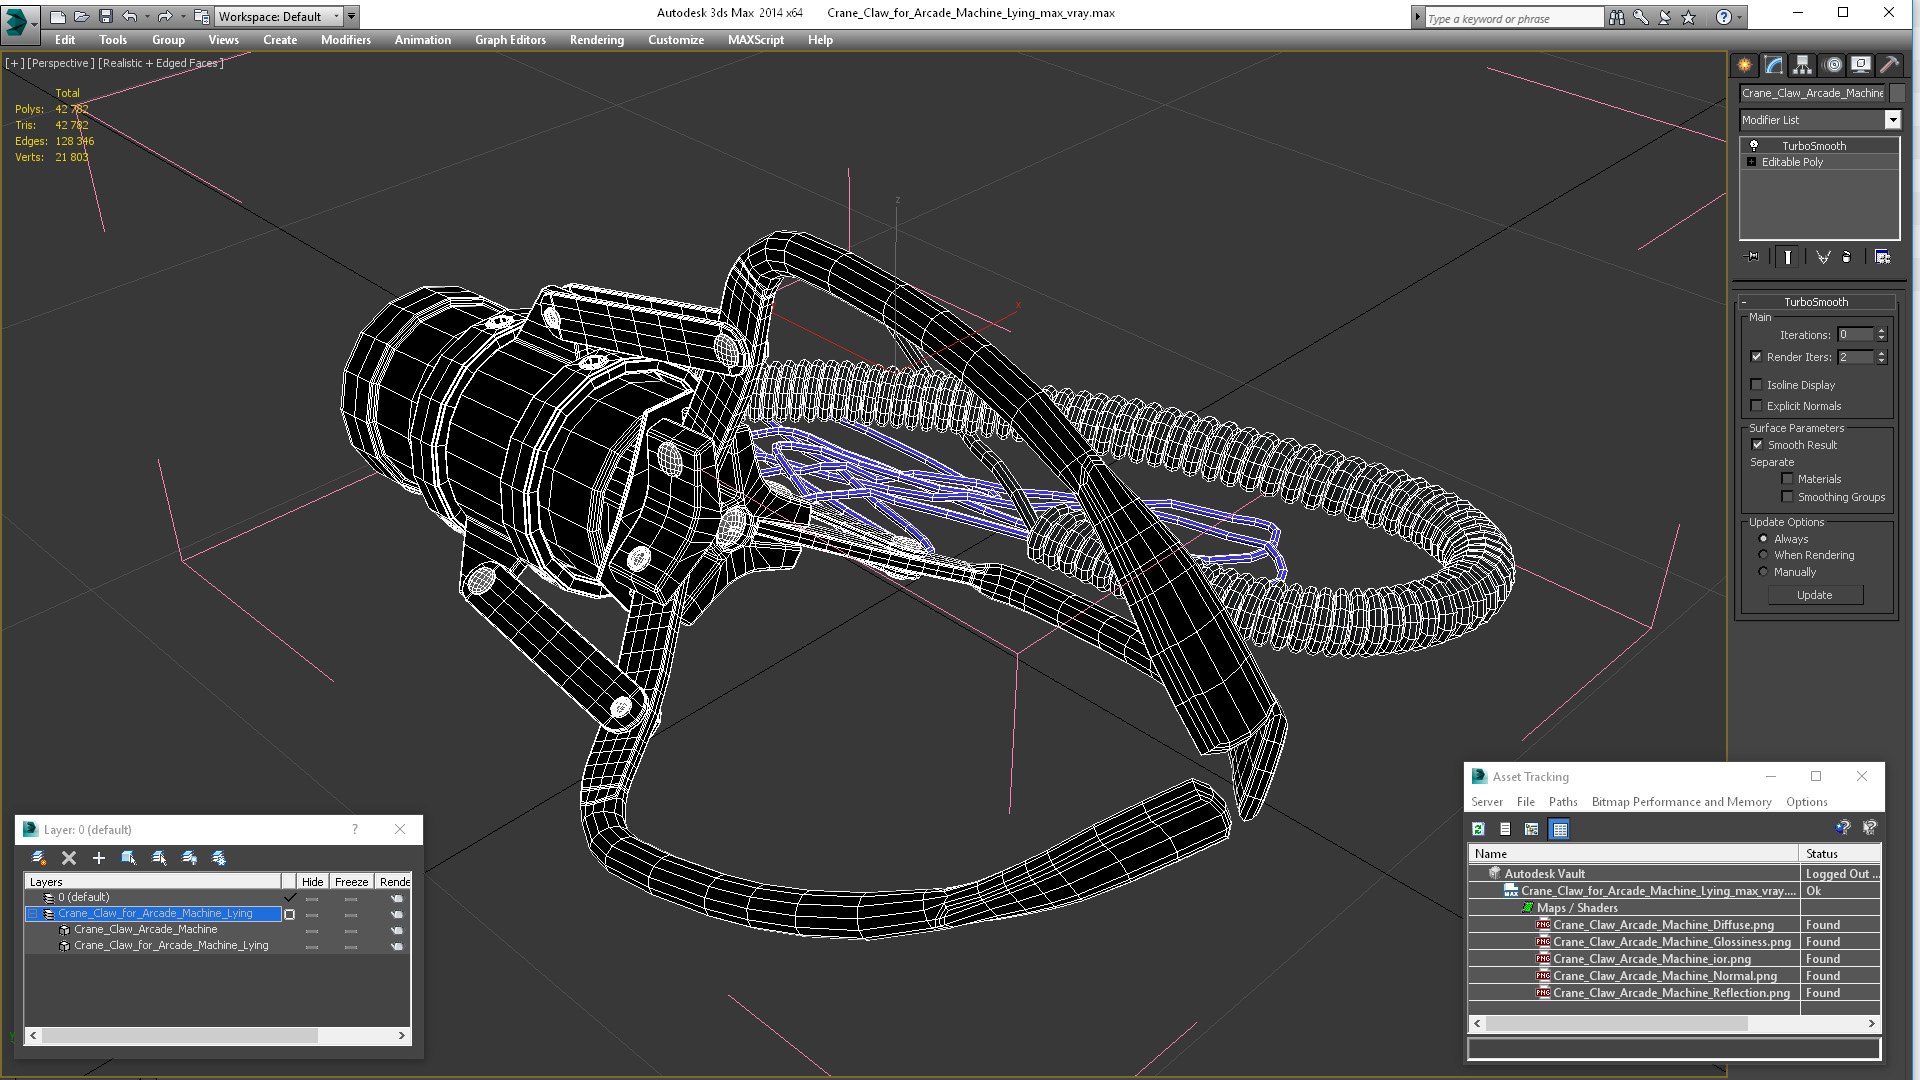Enable Separate by Smoothing Groups checkbox
The image size is (1920, 1080).
[1787, 497]
